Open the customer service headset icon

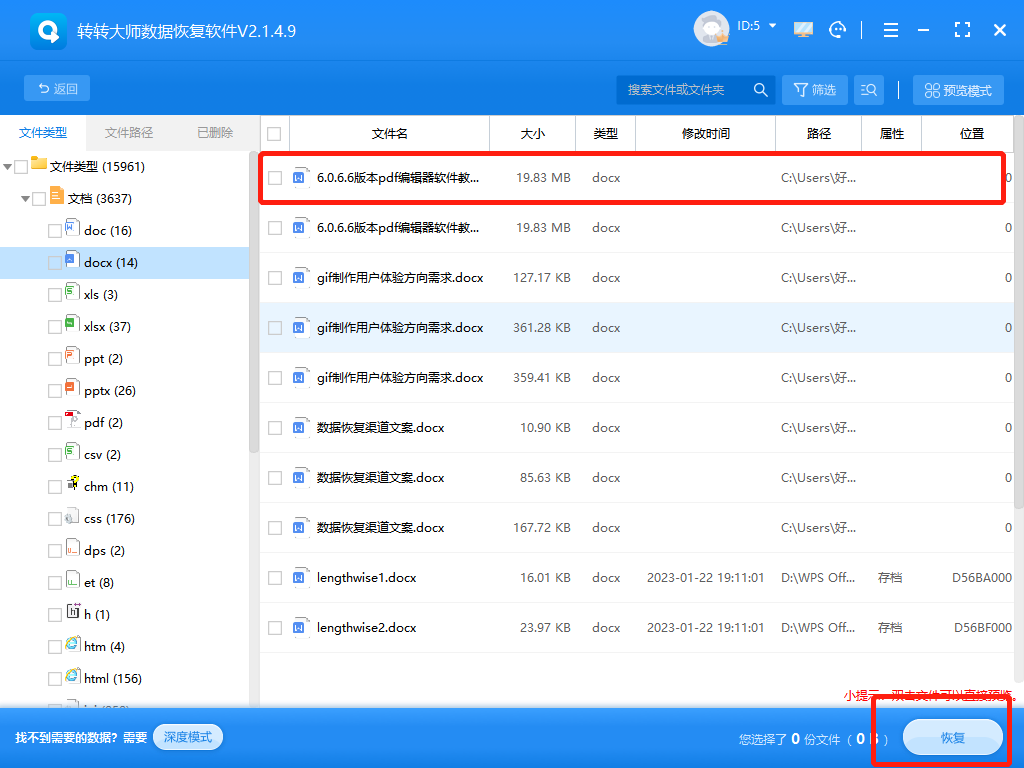(x=838, y=30)
